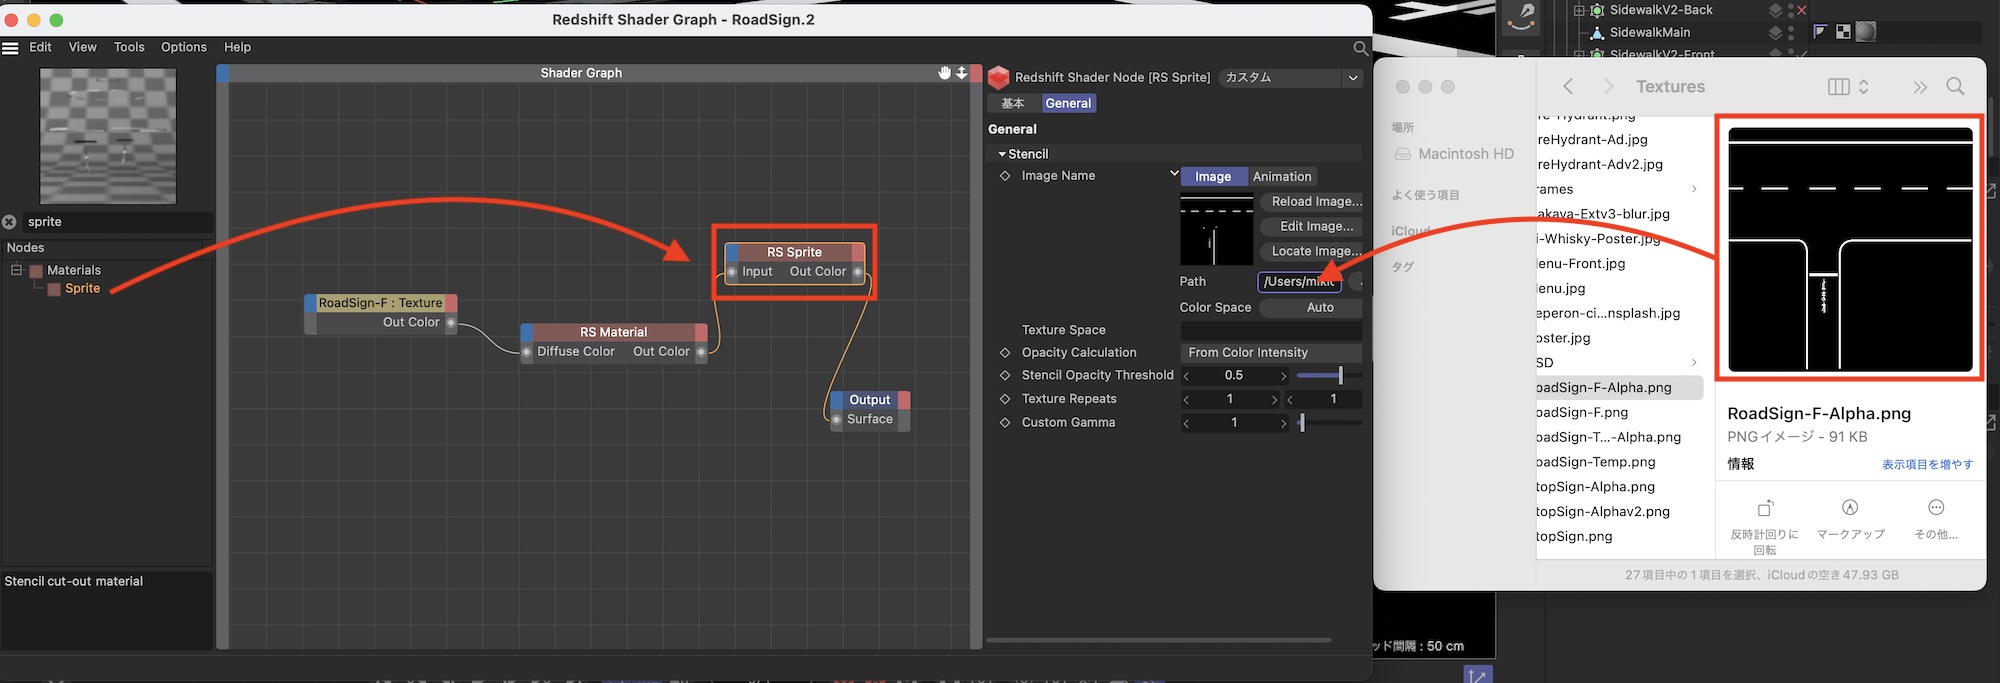Click the rotate counterclockwise icon in Finder preview
The width and height of the screenshot is (2000, 683).
(x=1765, y=508)
